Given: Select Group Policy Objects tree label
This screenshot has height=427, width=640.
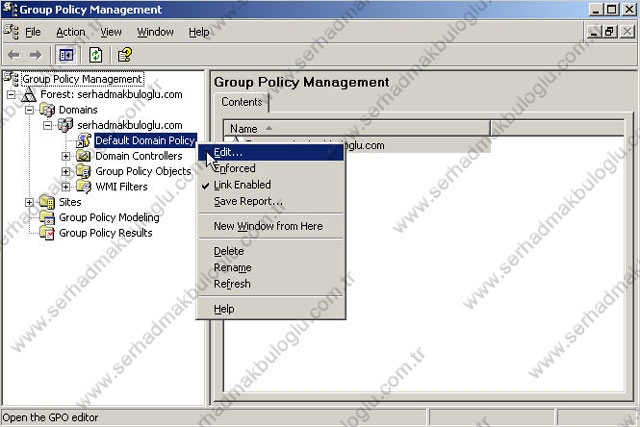Looking at the screenshot, I should (143, 171).
